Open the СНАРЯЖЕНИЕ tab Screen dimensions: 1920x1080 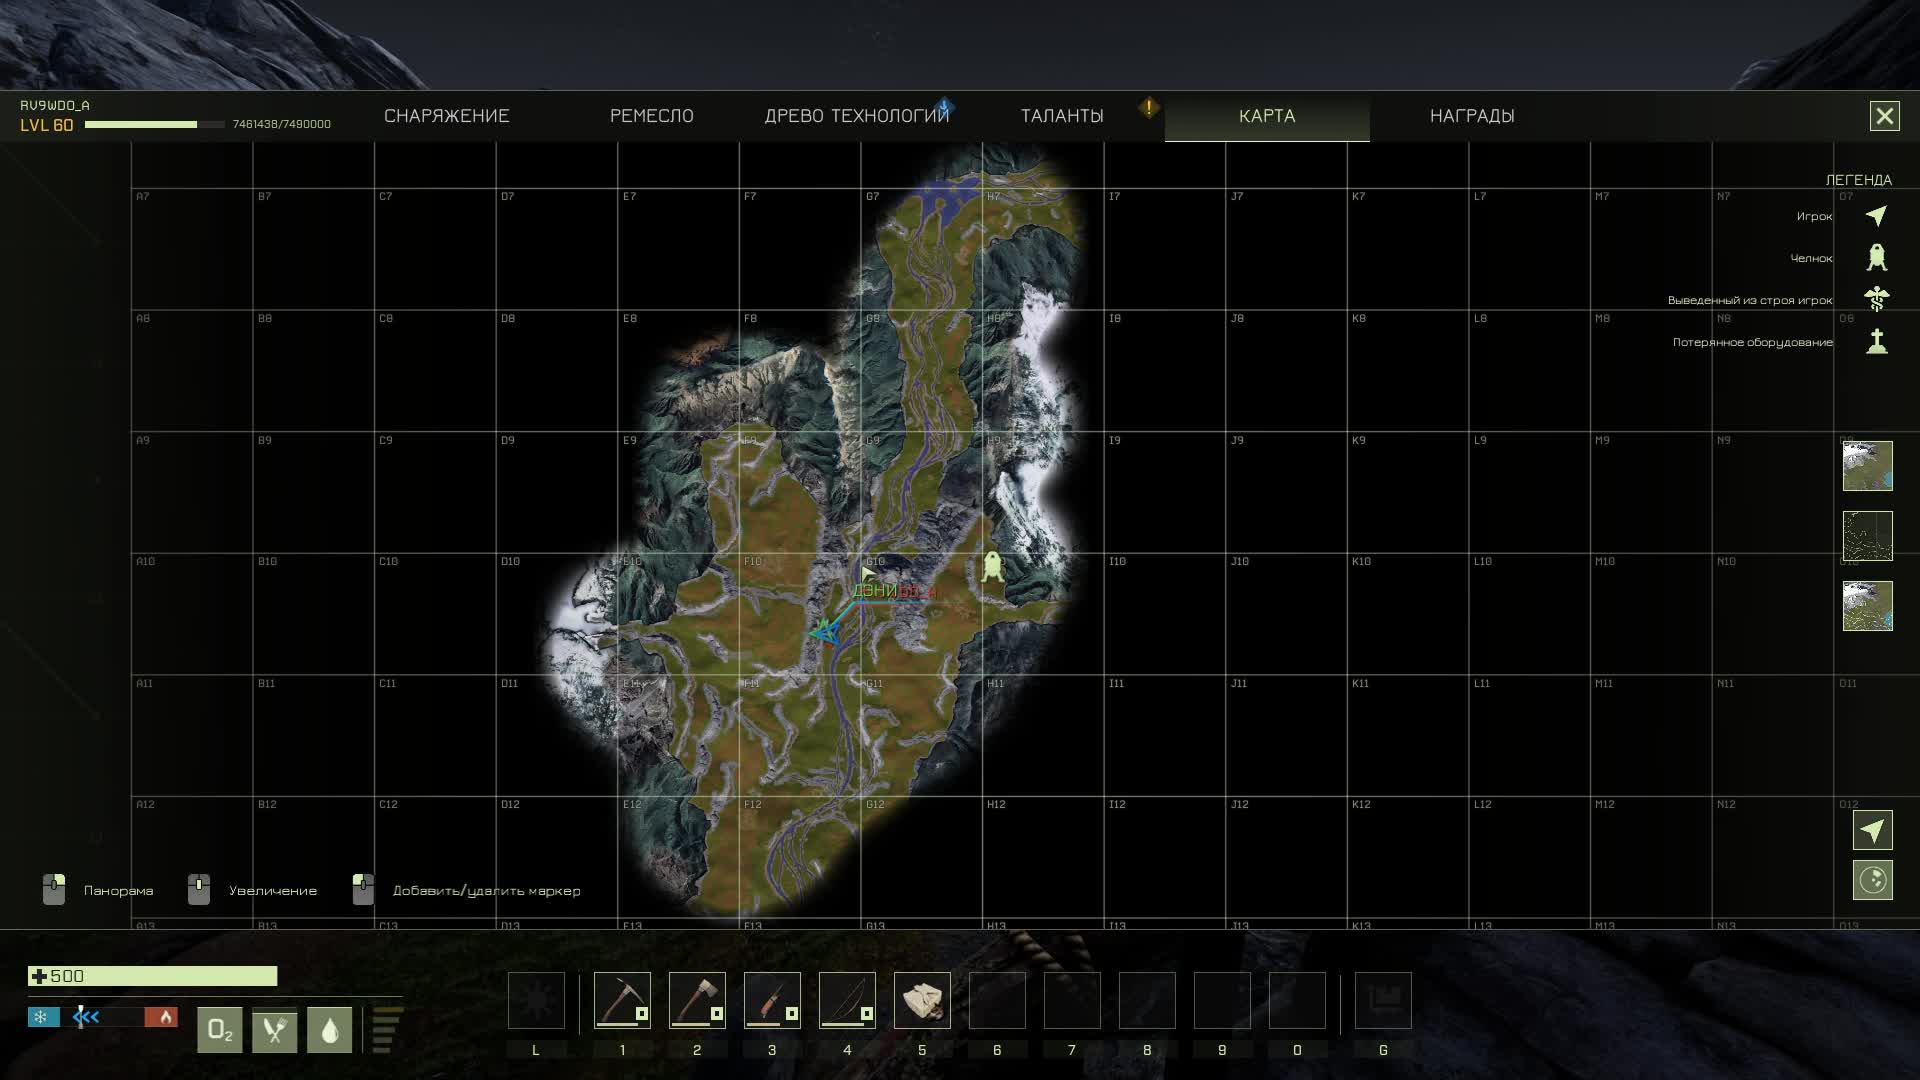446,116
